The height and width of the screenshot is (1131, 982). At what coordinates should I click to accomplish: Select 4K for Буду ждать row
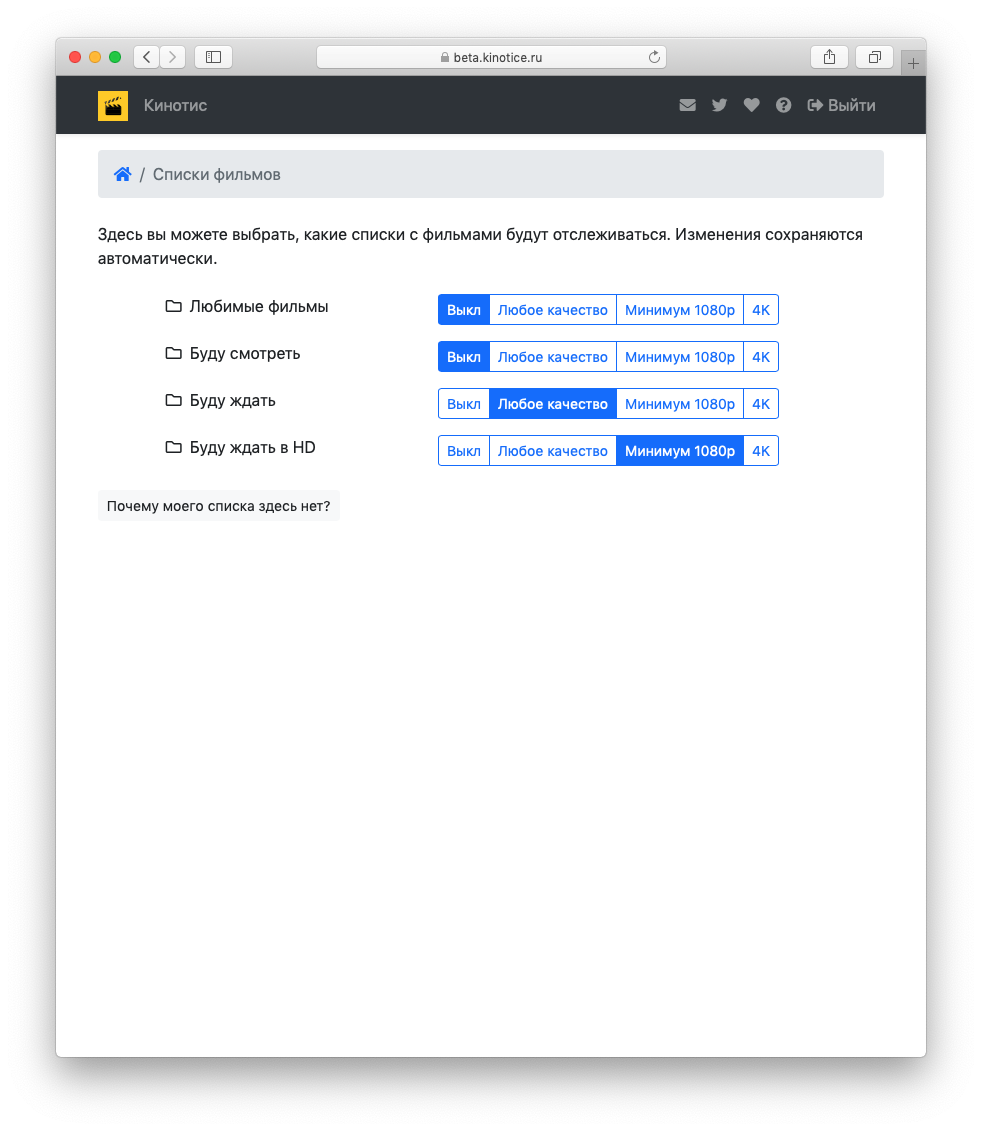point(760,404)
